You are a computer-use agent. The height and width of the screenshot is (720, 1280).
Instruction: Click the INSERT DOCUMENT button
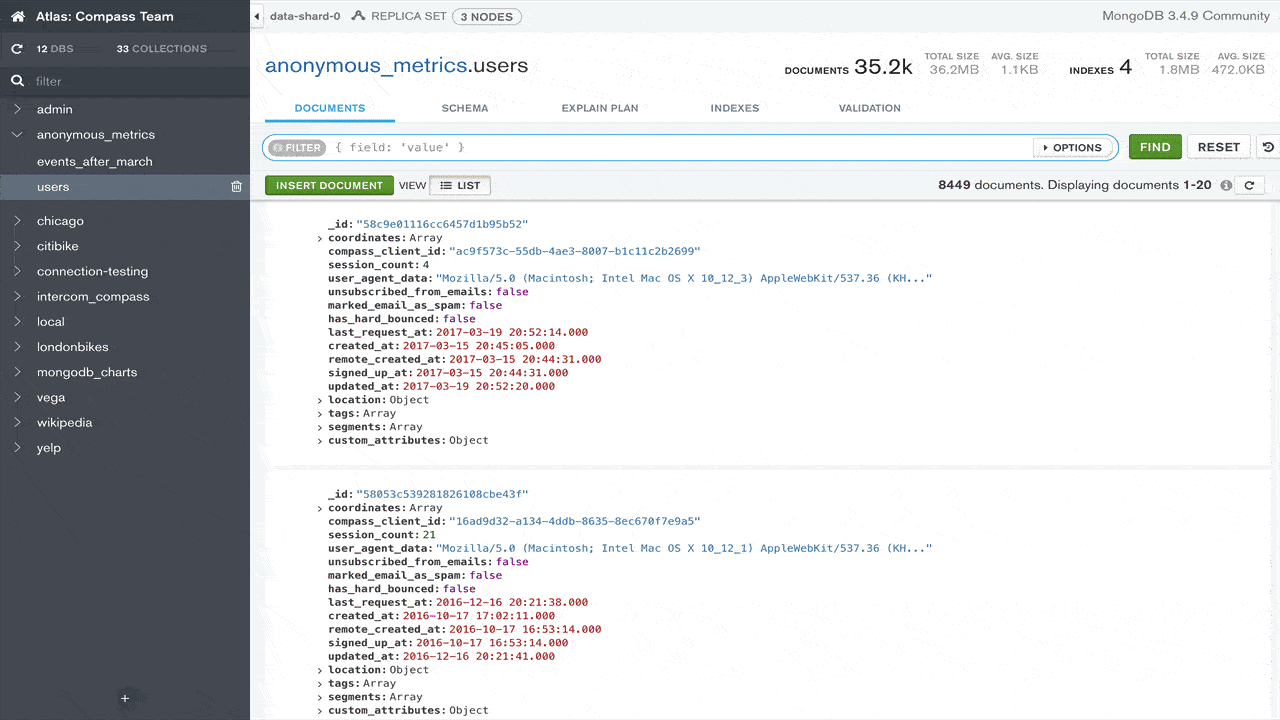click(329, 185)
